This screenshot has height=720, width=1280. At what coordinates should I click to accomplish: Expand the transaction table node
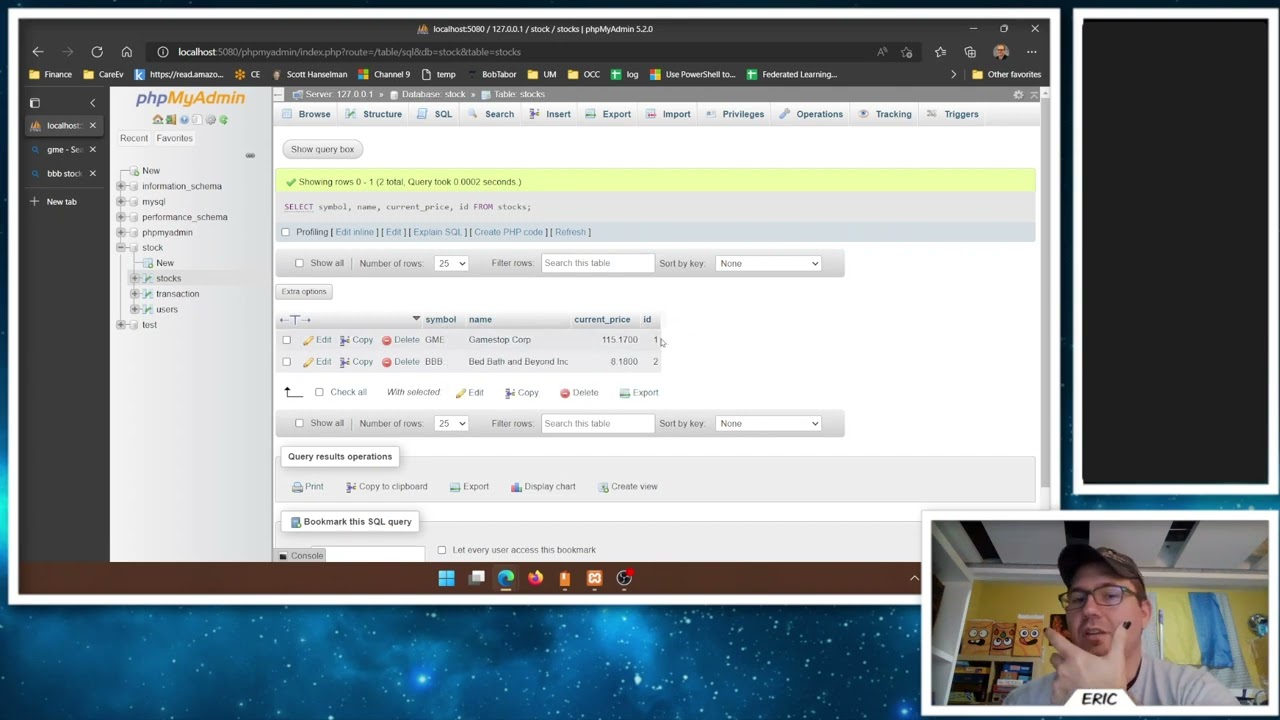pos(134,294)
